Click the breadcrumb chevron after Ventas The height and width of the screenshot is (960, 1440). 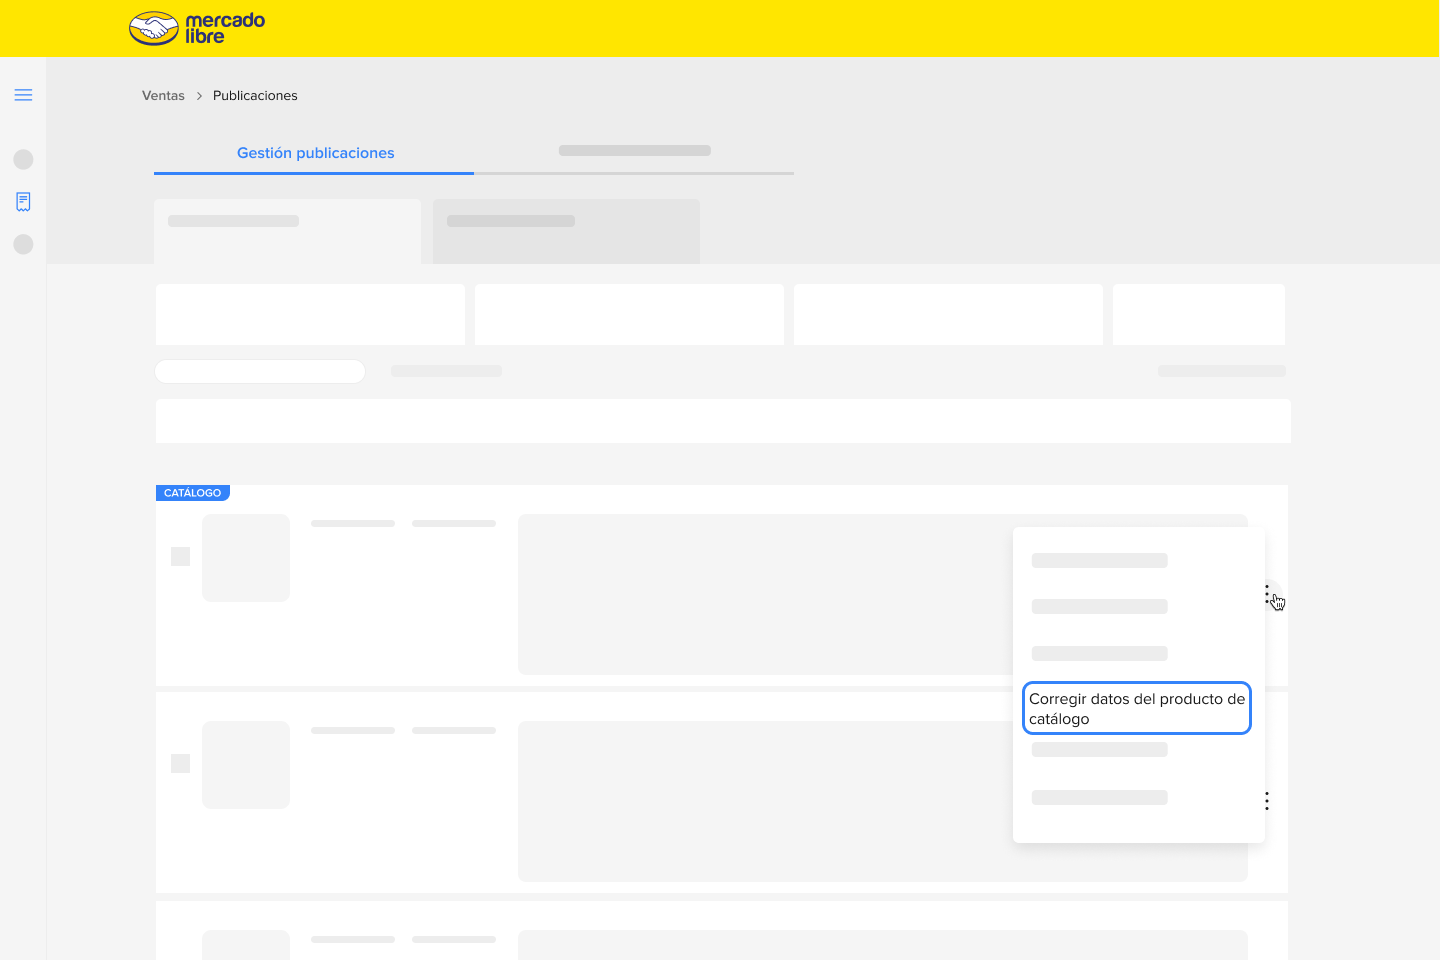tap(199, 96)
